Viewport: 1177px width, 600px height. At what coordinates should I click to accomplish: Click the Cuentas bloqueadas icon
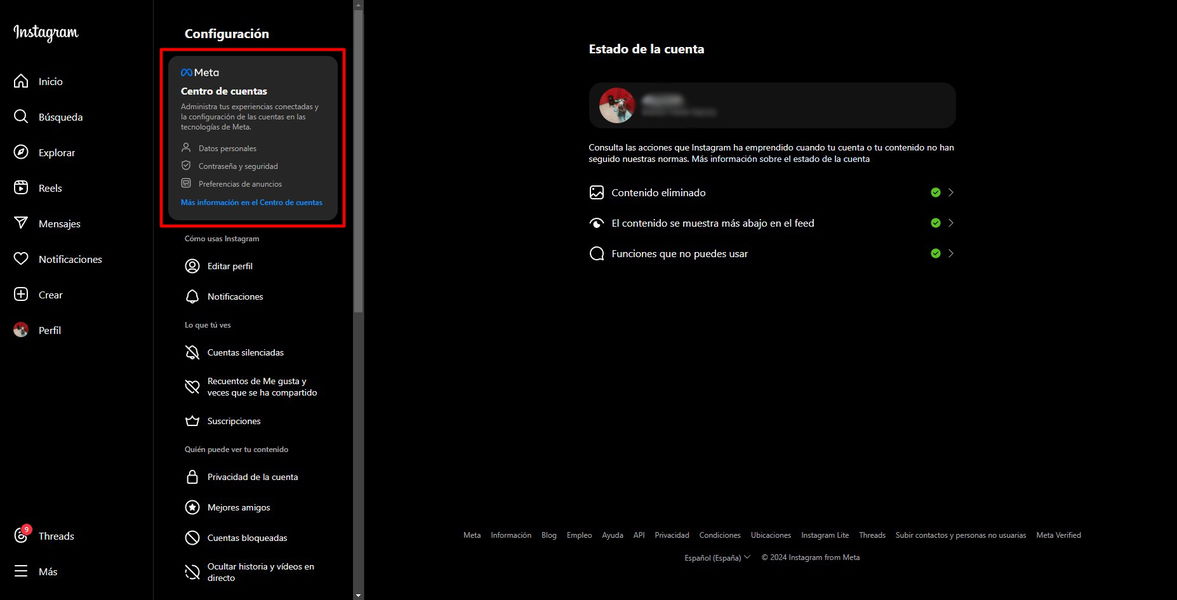click(x=192, y=538)
